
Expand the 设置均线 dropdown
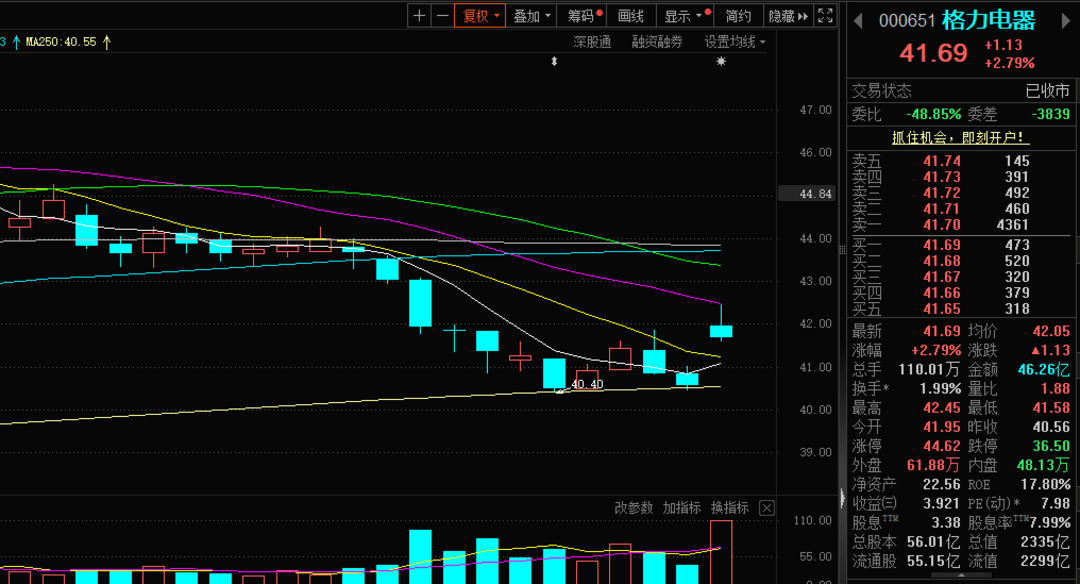pyautogui.click(x=734, y=42)
